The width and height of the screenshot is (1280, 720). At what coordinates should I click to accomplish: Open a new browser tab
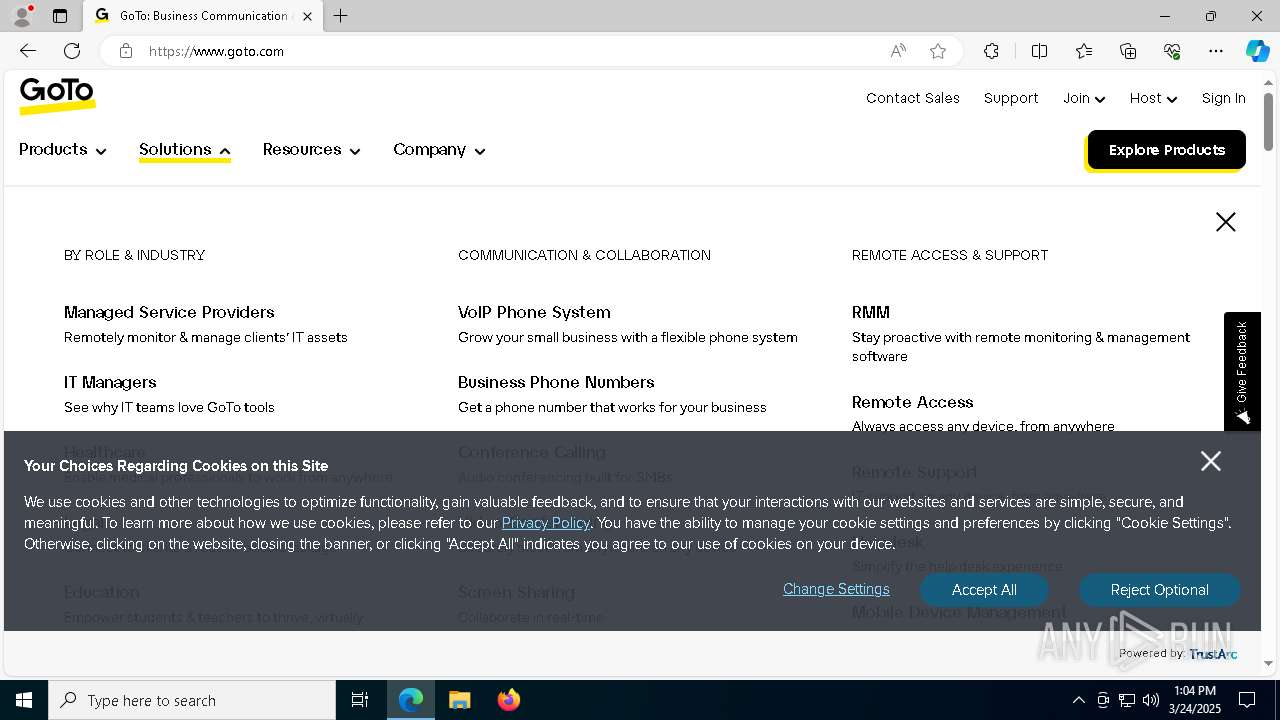point(341,16)
